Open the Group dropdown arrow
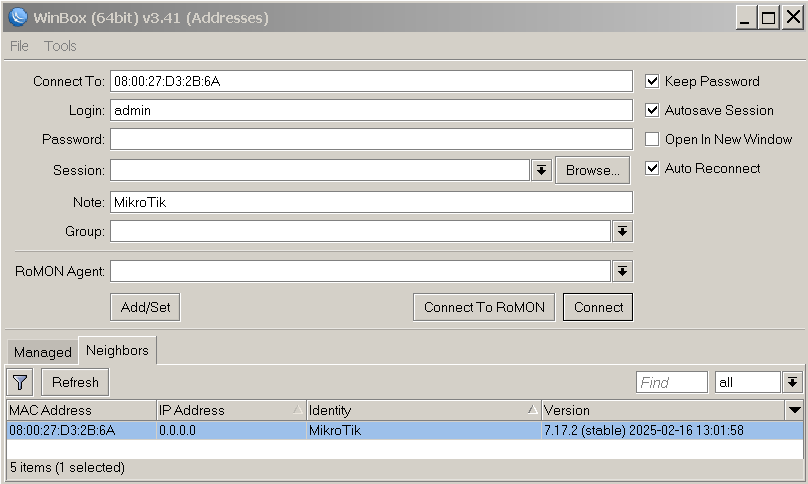Viewport: 808px width, 484px height. (x=622, y=231)
